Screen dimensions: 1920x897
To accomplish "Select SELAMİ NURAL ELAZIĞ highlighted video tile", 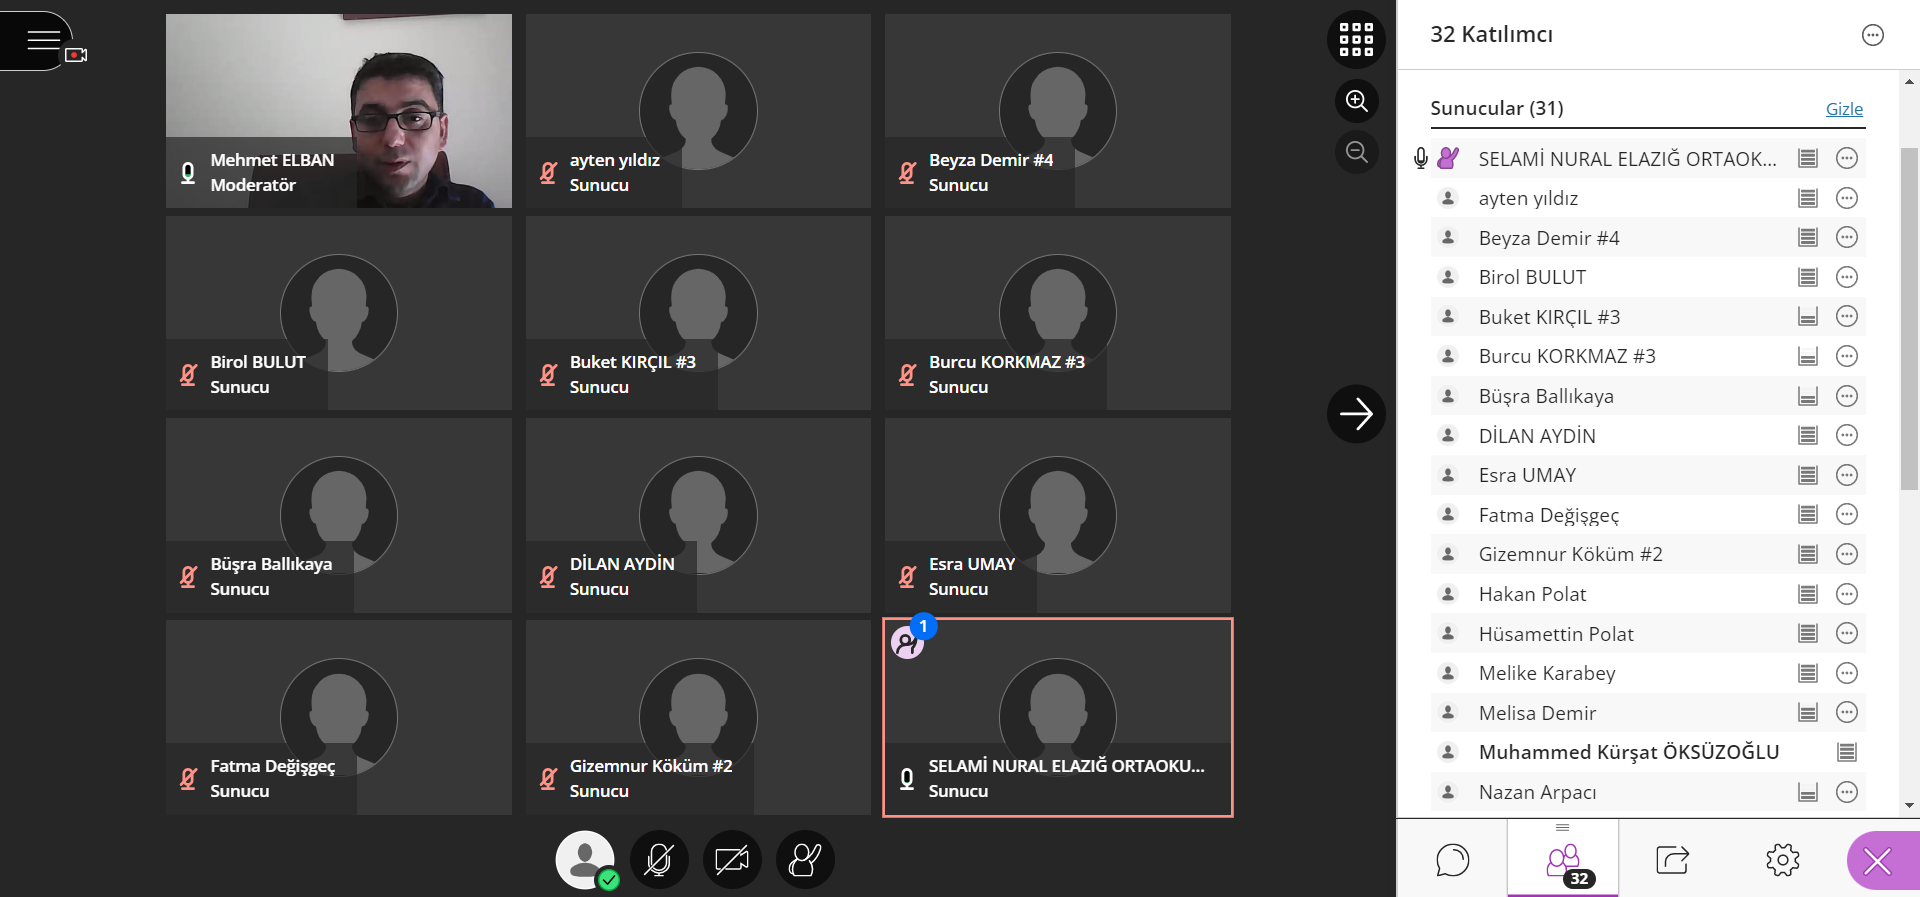I will coord(1058,717).
